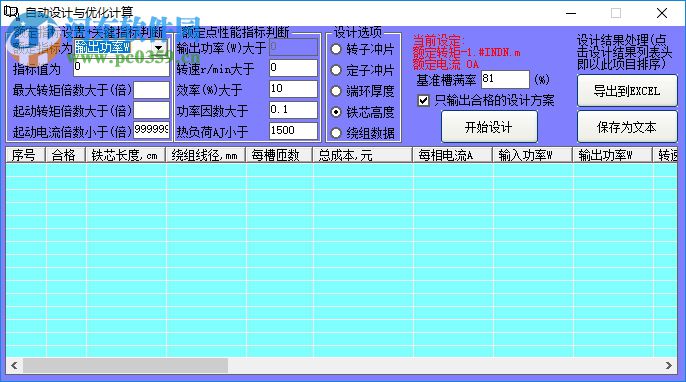686x382 pixels.
Task: Sort by the 序号 column header
Action: coord(25,155)
